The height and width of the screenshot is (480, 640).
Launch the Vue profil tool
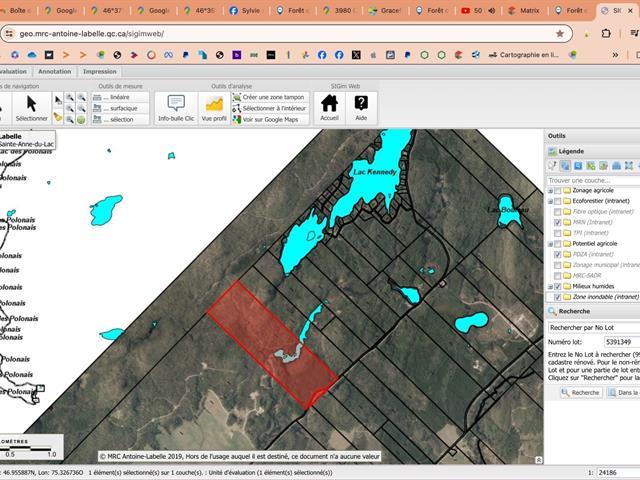[214, 106]
